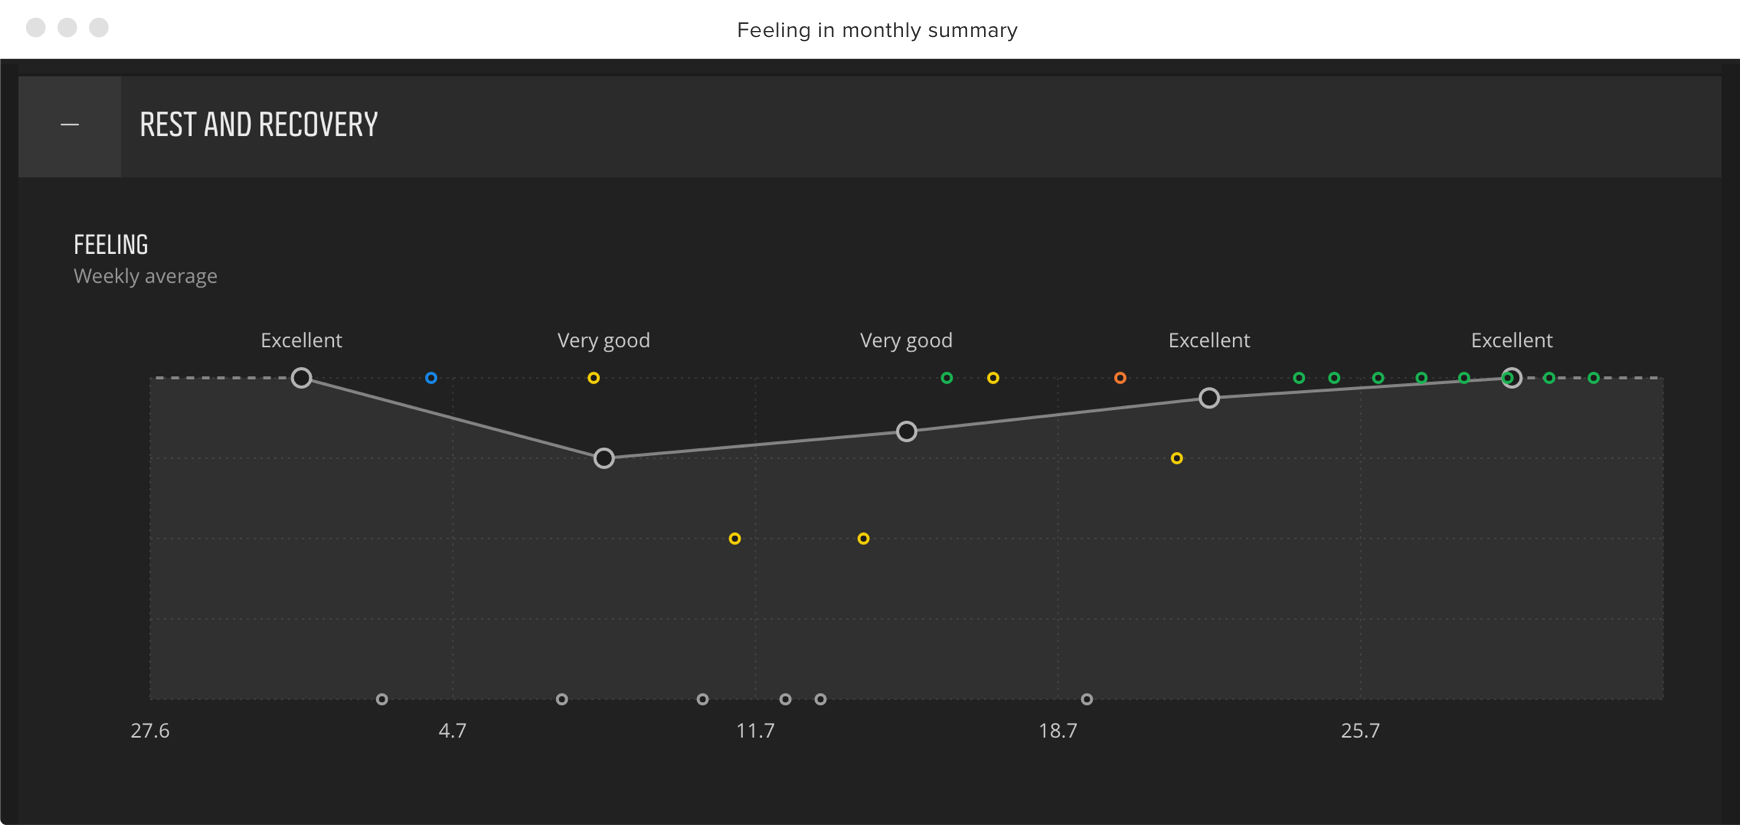Image resolution: width=1740 pixels, height=826 pixels.
Task: Click the last green dot at chart right edge
Action: tap(1593, 378)
